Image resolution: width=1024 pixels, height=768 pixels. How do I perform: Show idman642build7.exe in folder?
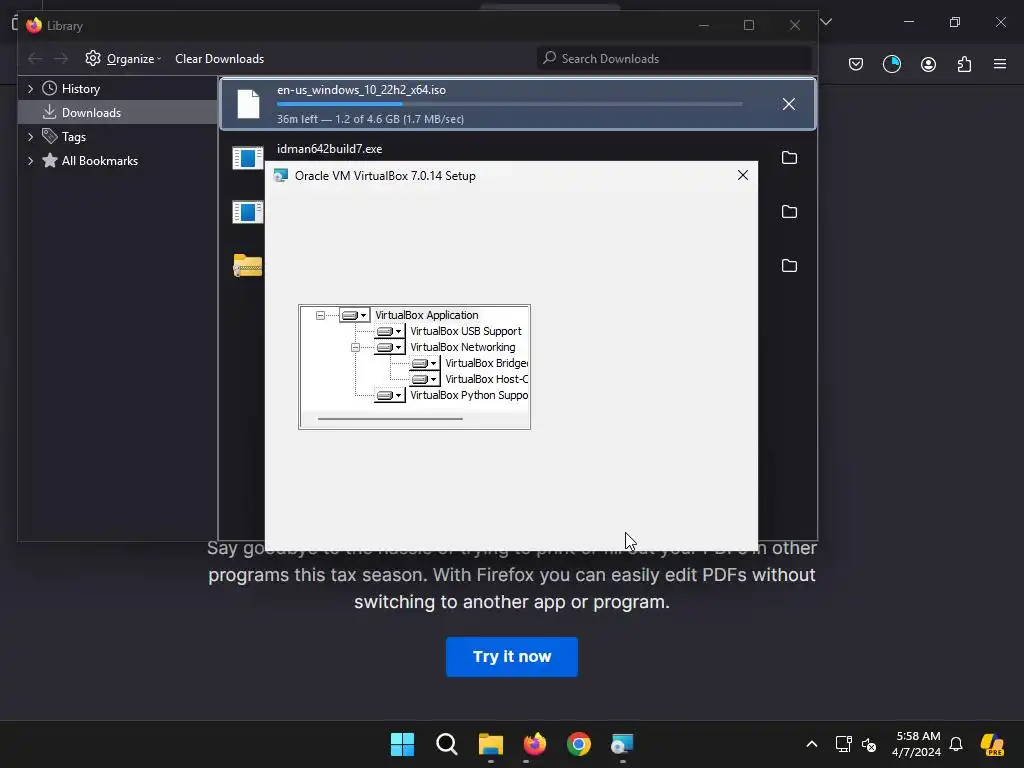(x=789, y=157)
